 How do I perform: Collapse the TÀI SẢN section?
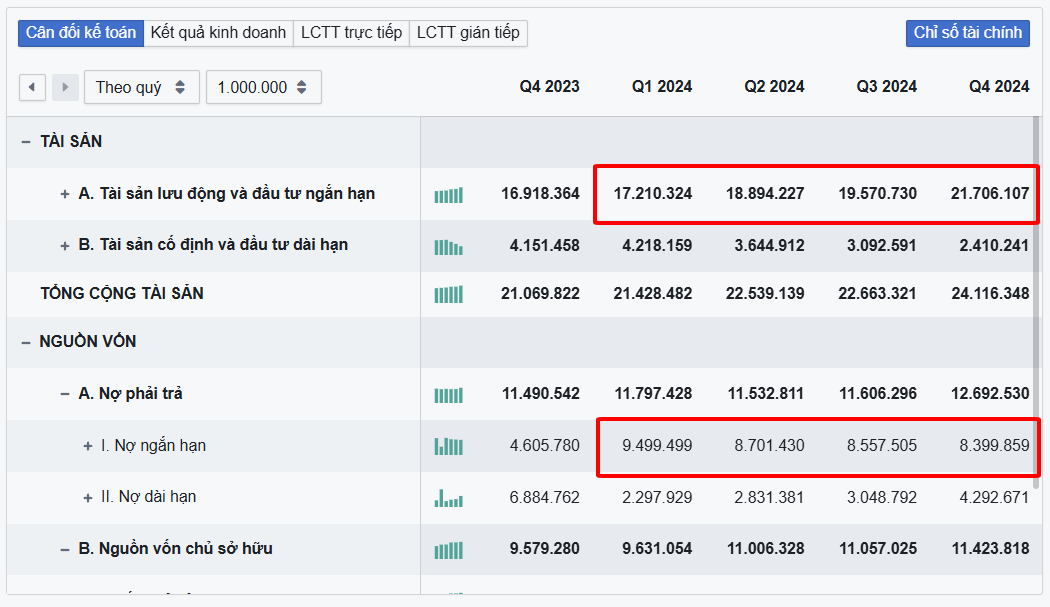pyautogui.click(x=26, y=142)
